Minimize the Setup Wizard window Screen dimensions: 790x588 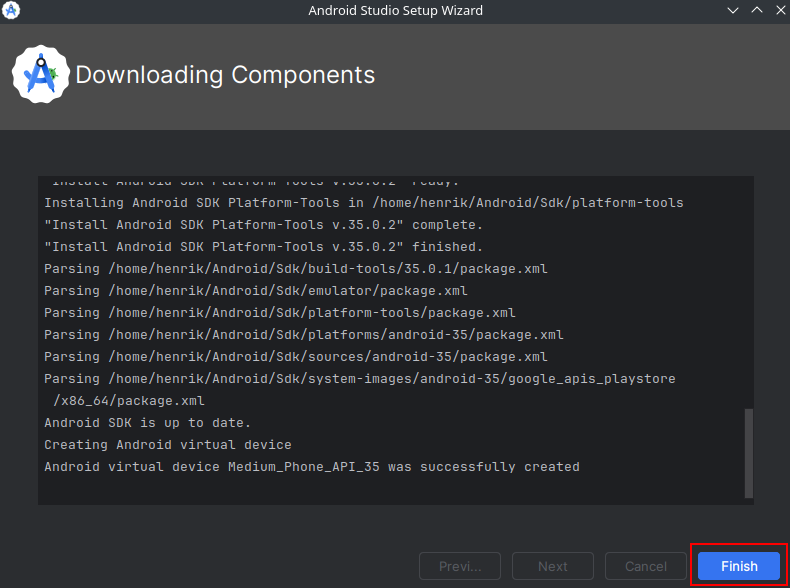(733, 10)
